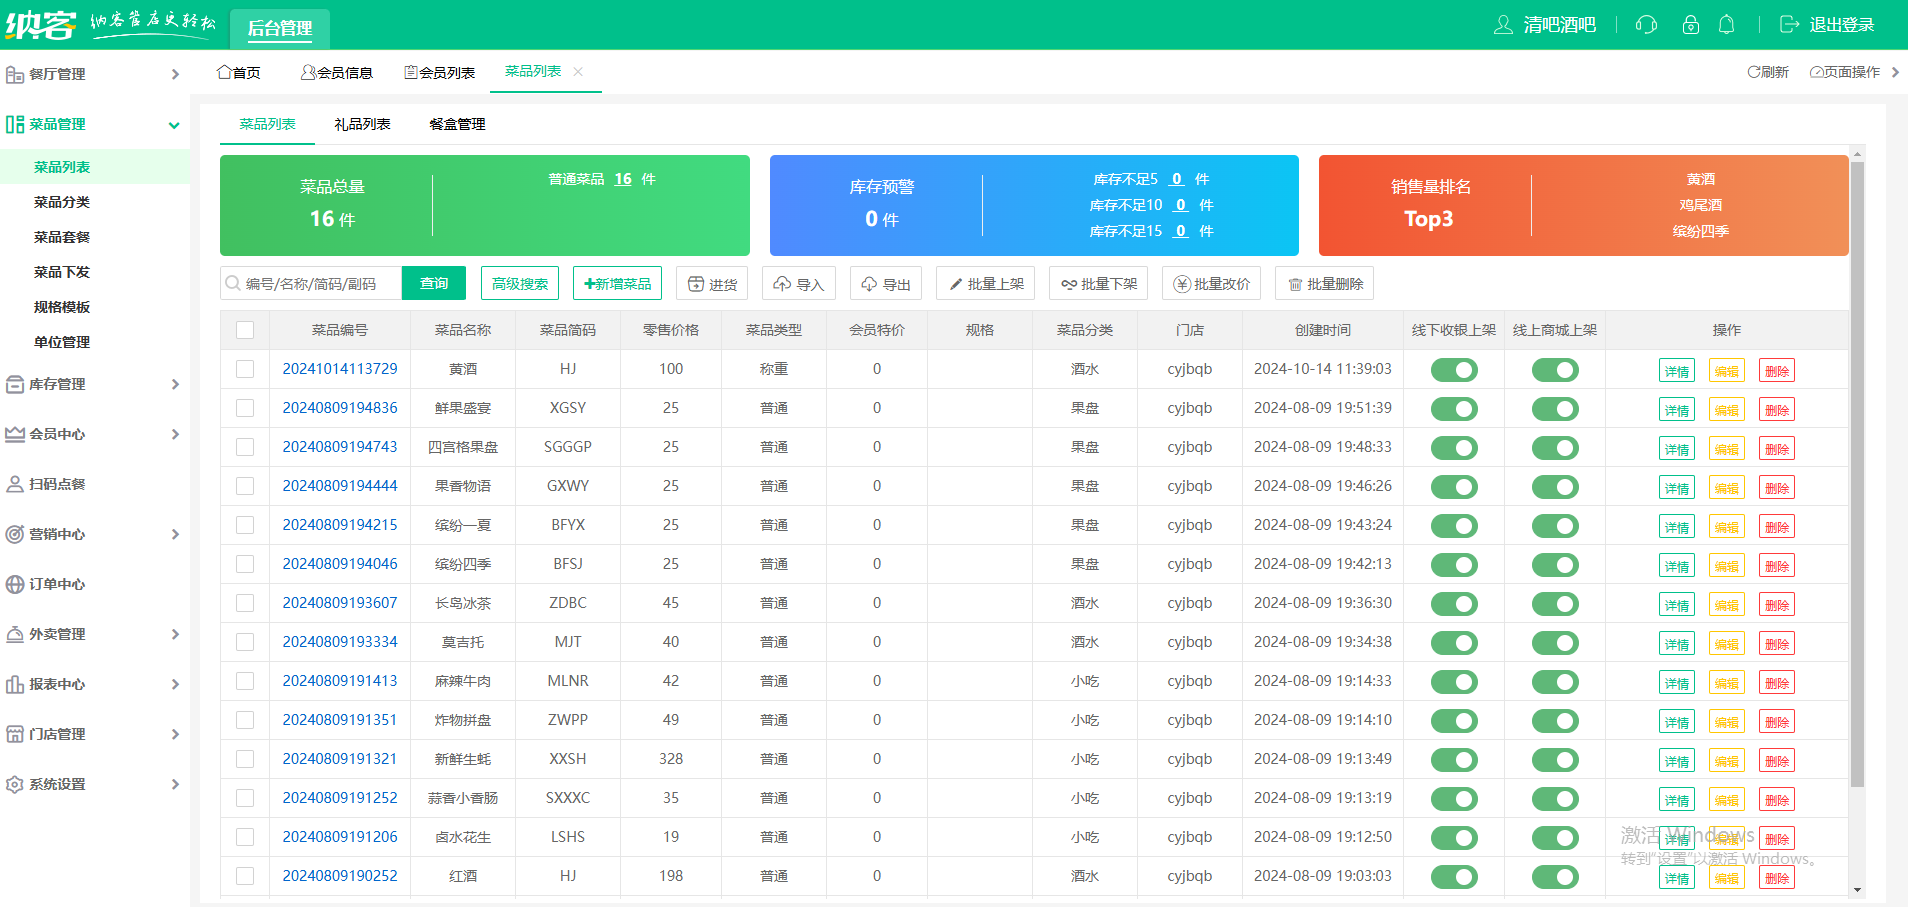Screen dimensions: 1908x907
Task: Click the 扫码点餐 sidebar icon
Action: pos(15,484)
